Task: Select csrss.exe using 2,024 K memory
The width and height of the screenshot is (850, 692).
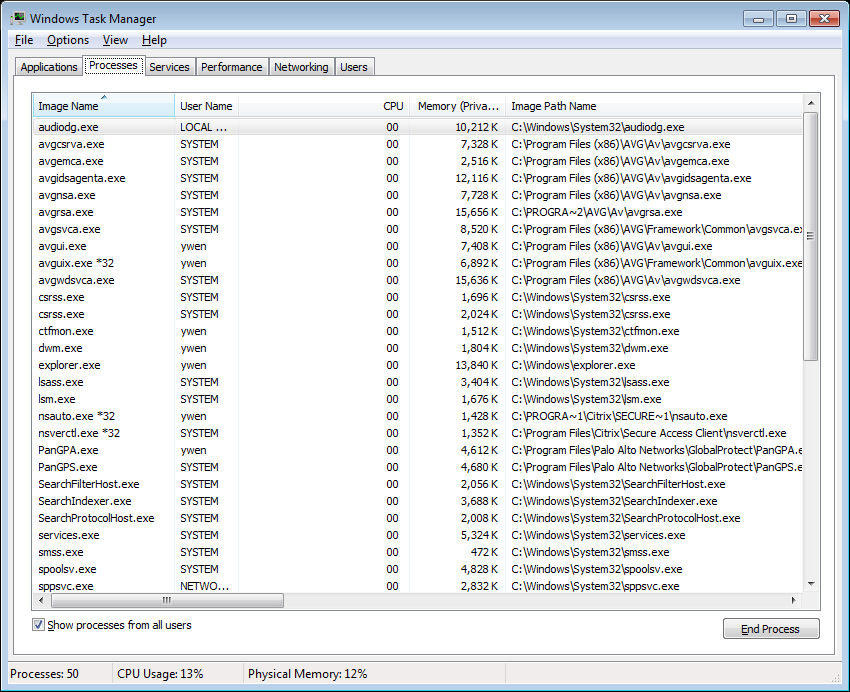Action: (x=417, y=314)
